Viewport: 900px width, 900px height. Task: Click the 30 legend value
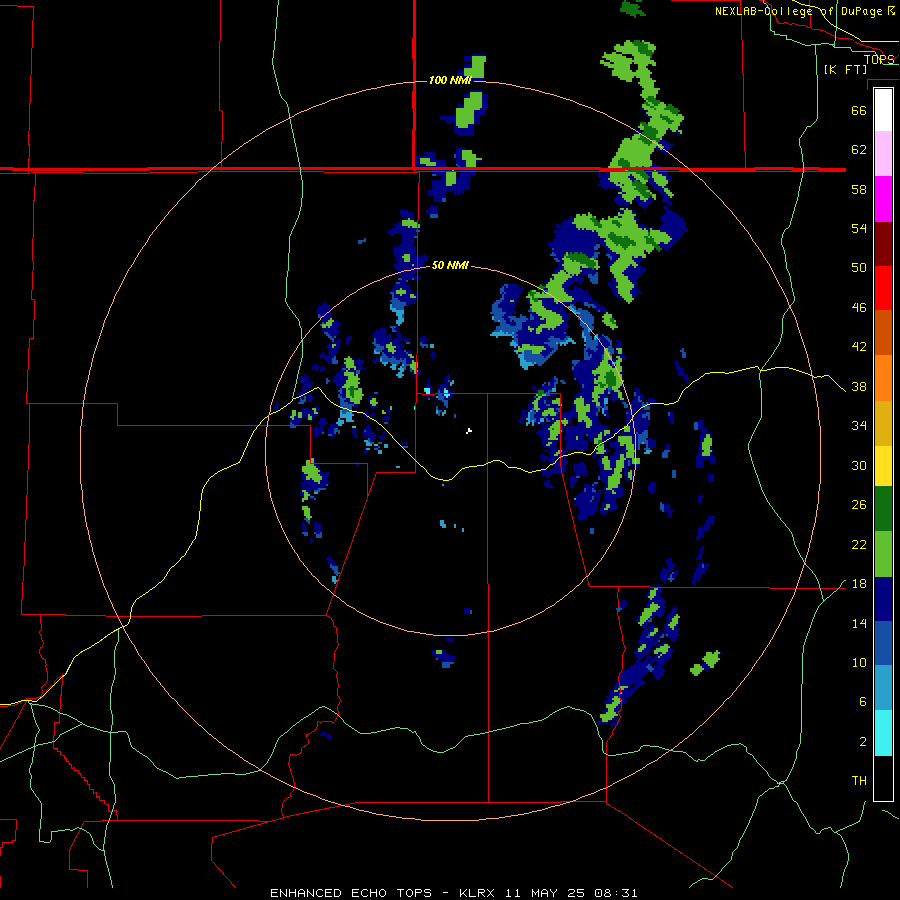click(x=859, y=465)
